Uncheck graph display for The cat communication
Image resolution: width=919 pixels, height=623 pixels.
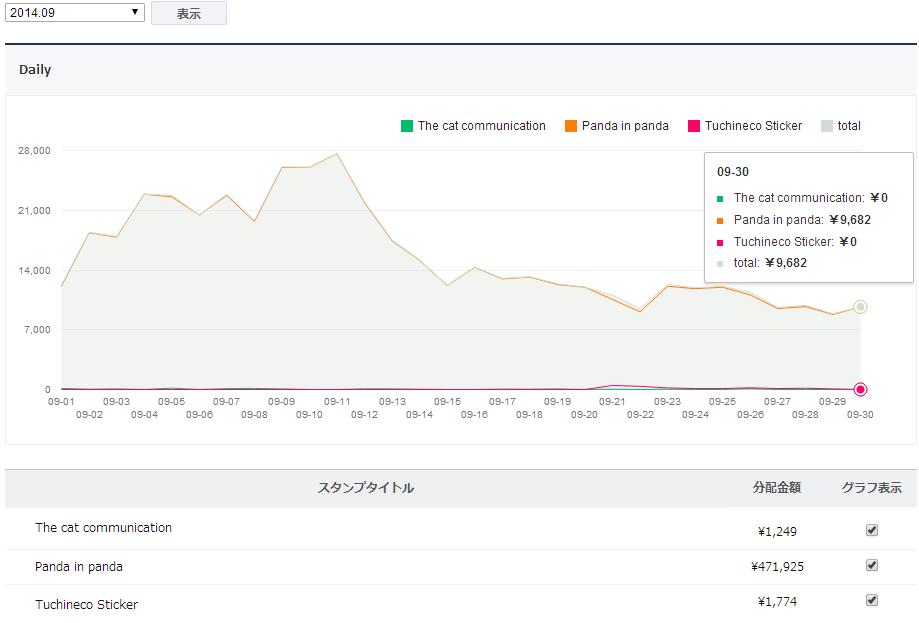click(871, 530)
